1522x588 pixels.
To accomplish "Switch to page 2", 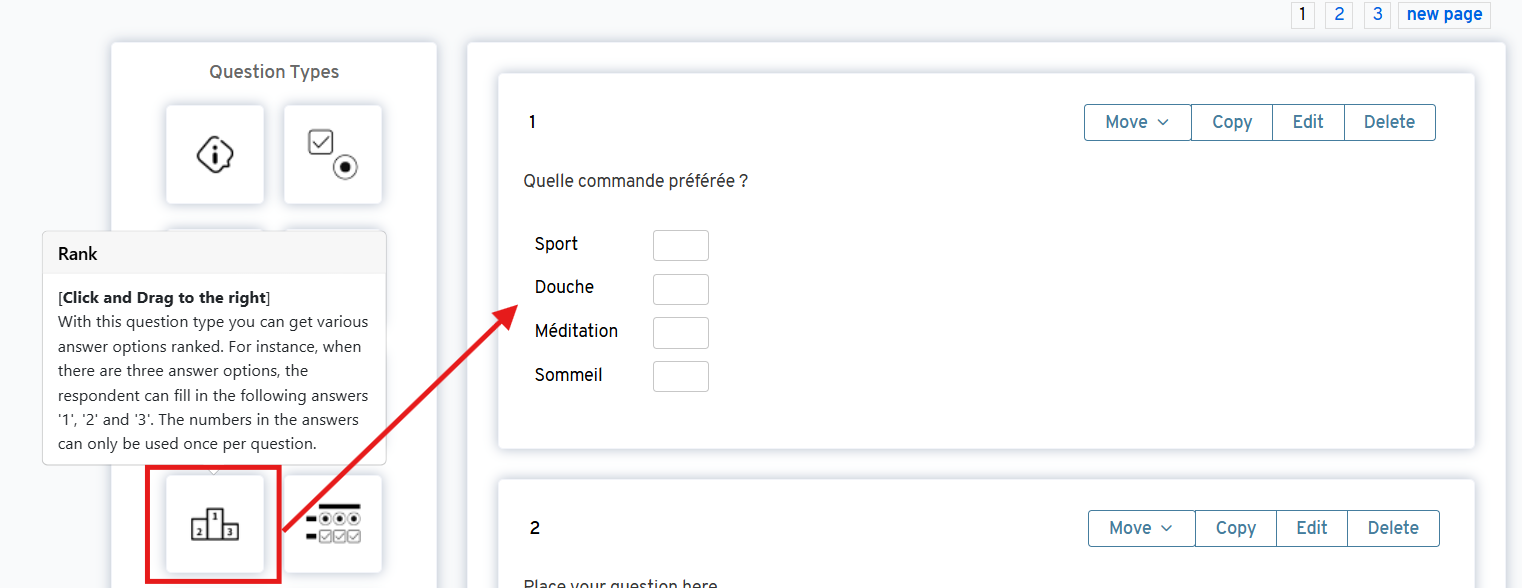I will pyautogui.click(x=1339, y=15).
